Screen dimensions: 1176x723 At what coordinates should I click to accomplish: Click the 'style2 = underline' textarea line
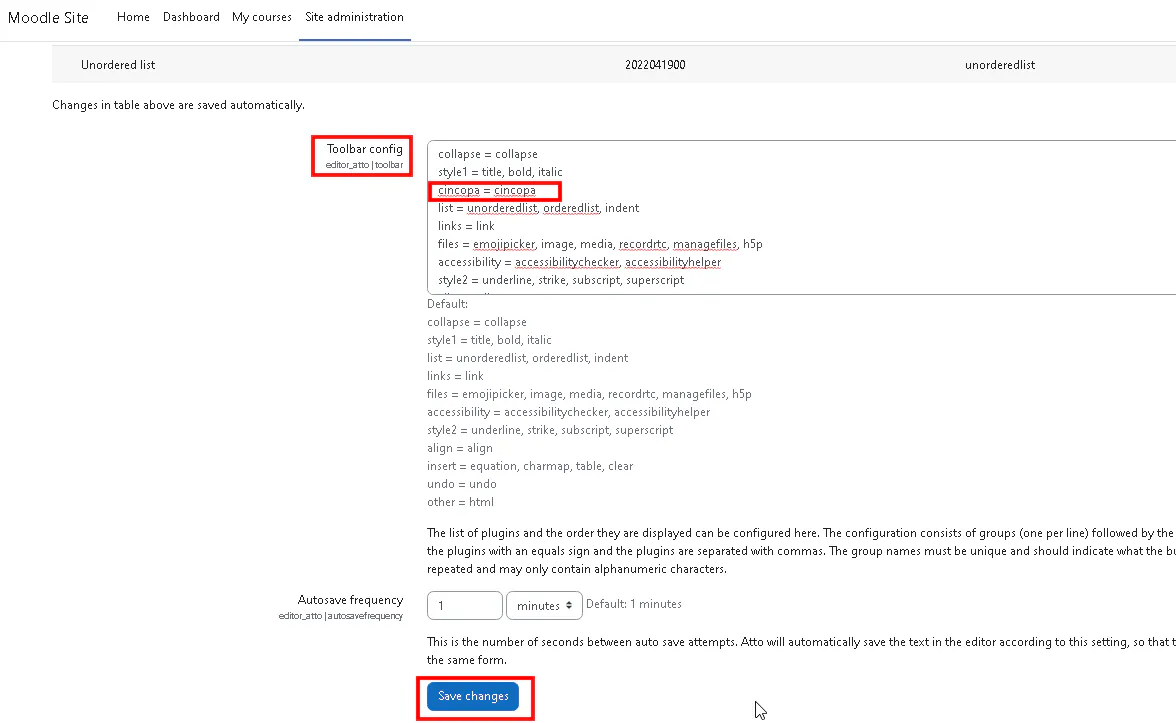[561, 280]
